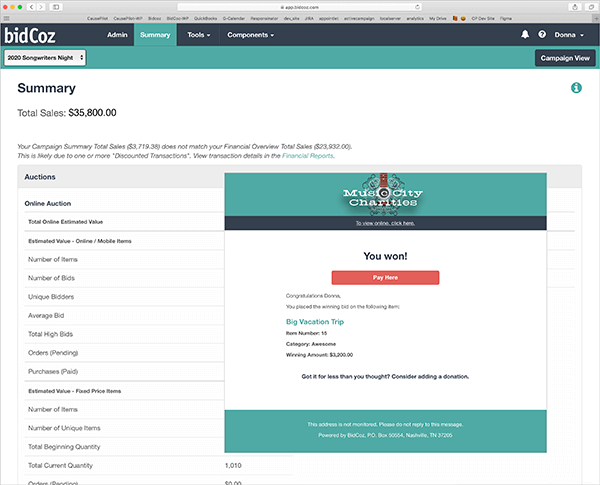Open the help question mark icon
Viewport: 600px width, 485px height.
point(542,35)
